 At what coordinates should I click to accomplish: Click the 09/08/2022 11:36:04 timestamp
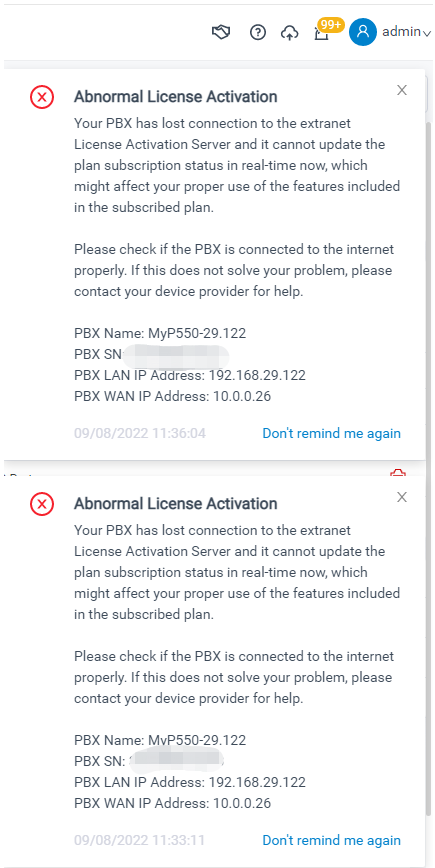point(140,433)
